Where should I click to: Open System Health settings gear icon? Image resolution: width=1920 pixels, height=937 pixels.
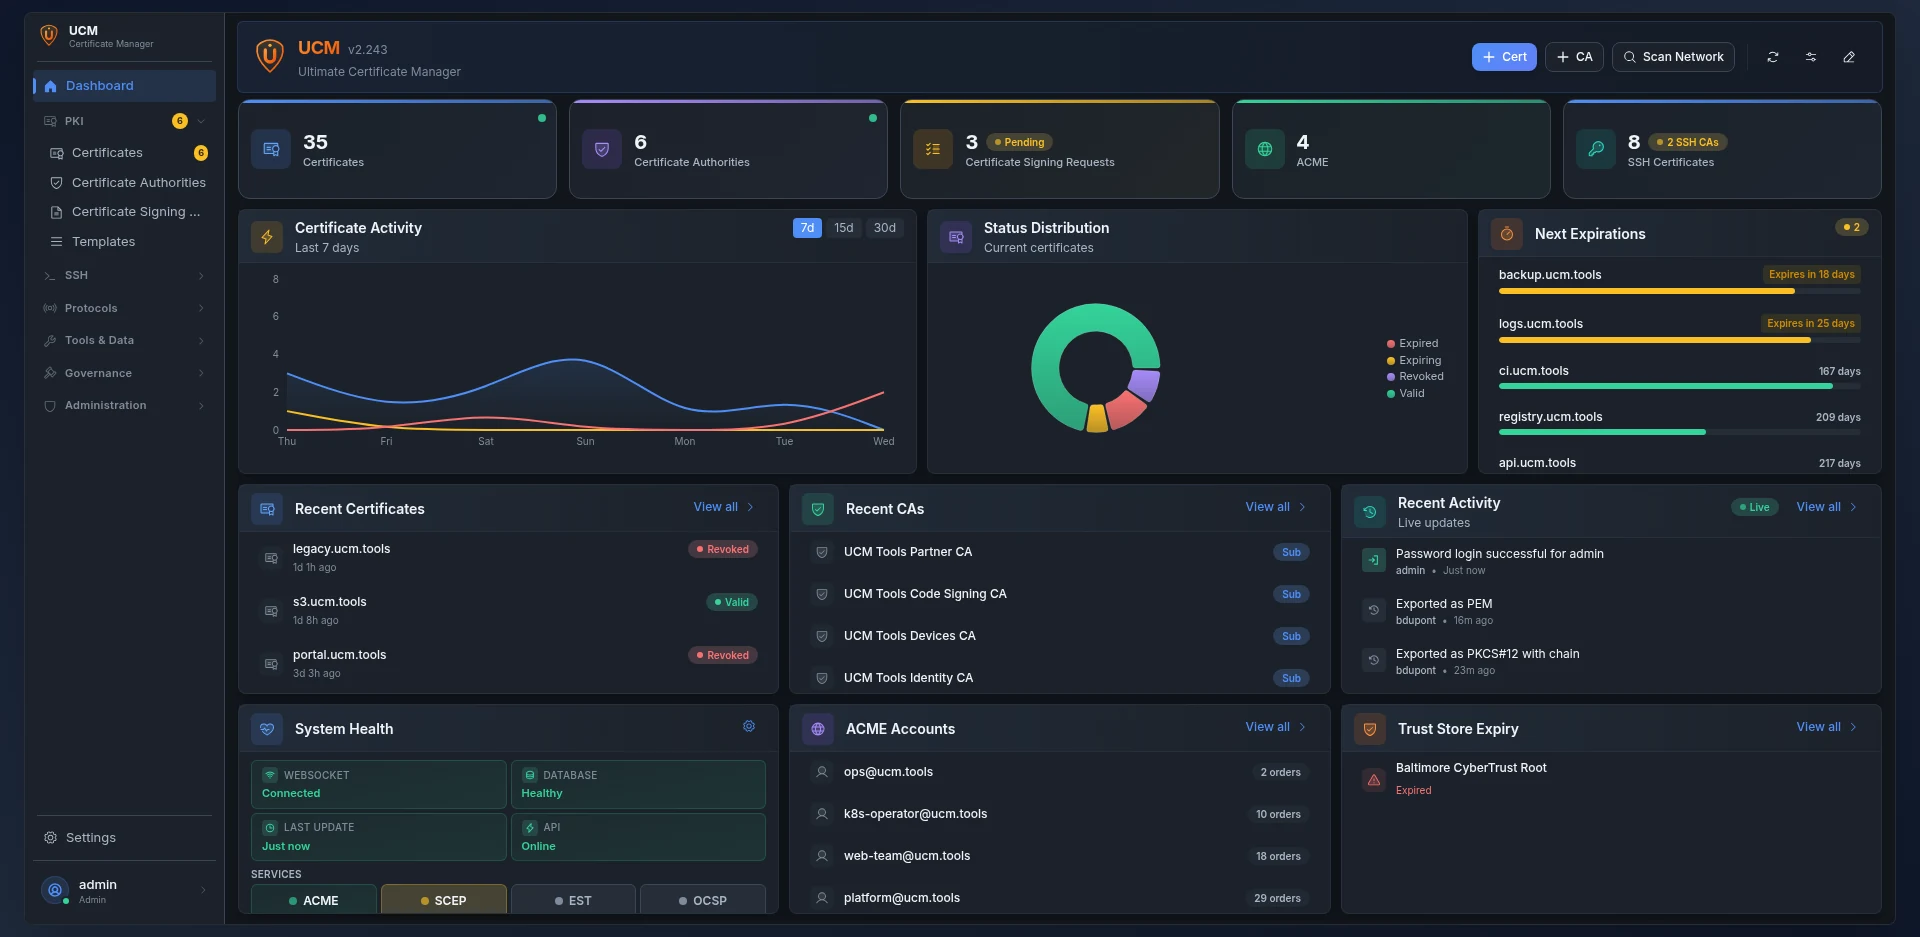(x=749, y=727)
